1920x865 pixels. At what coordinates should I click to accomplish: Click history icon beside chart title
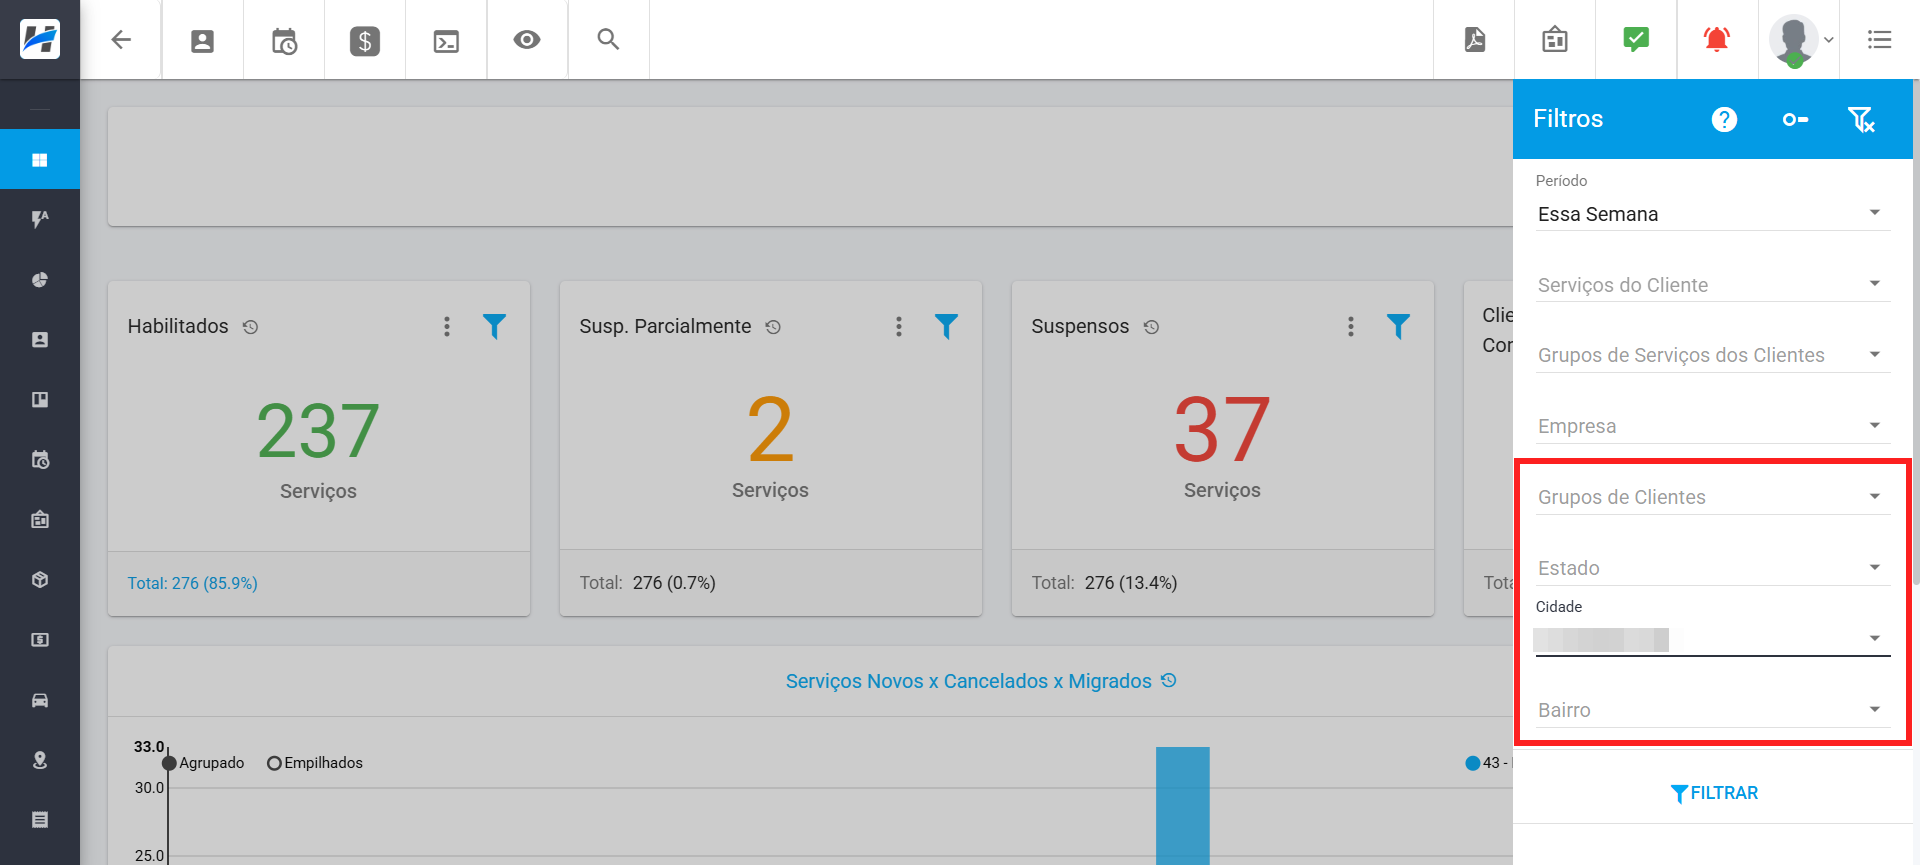click(1169, 680)
